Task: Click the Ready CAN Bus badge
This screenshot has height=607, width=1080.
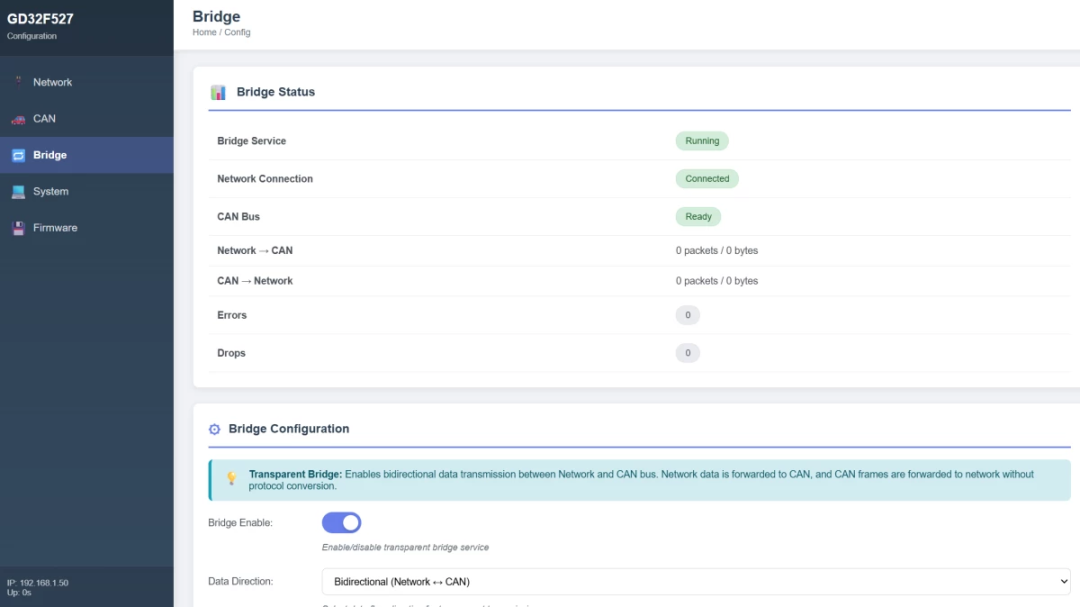Action: point(698,217)
